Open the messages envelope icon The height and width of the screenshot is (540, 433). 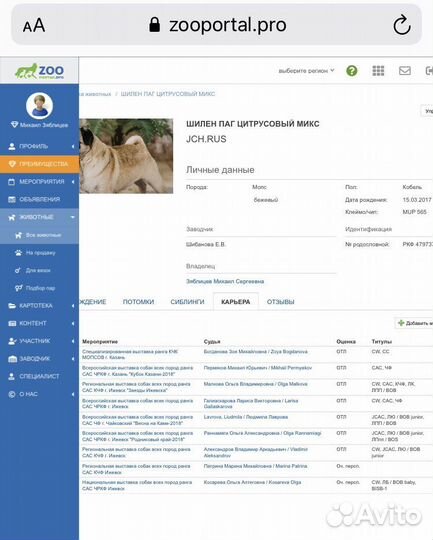click(x=405, y=71)
